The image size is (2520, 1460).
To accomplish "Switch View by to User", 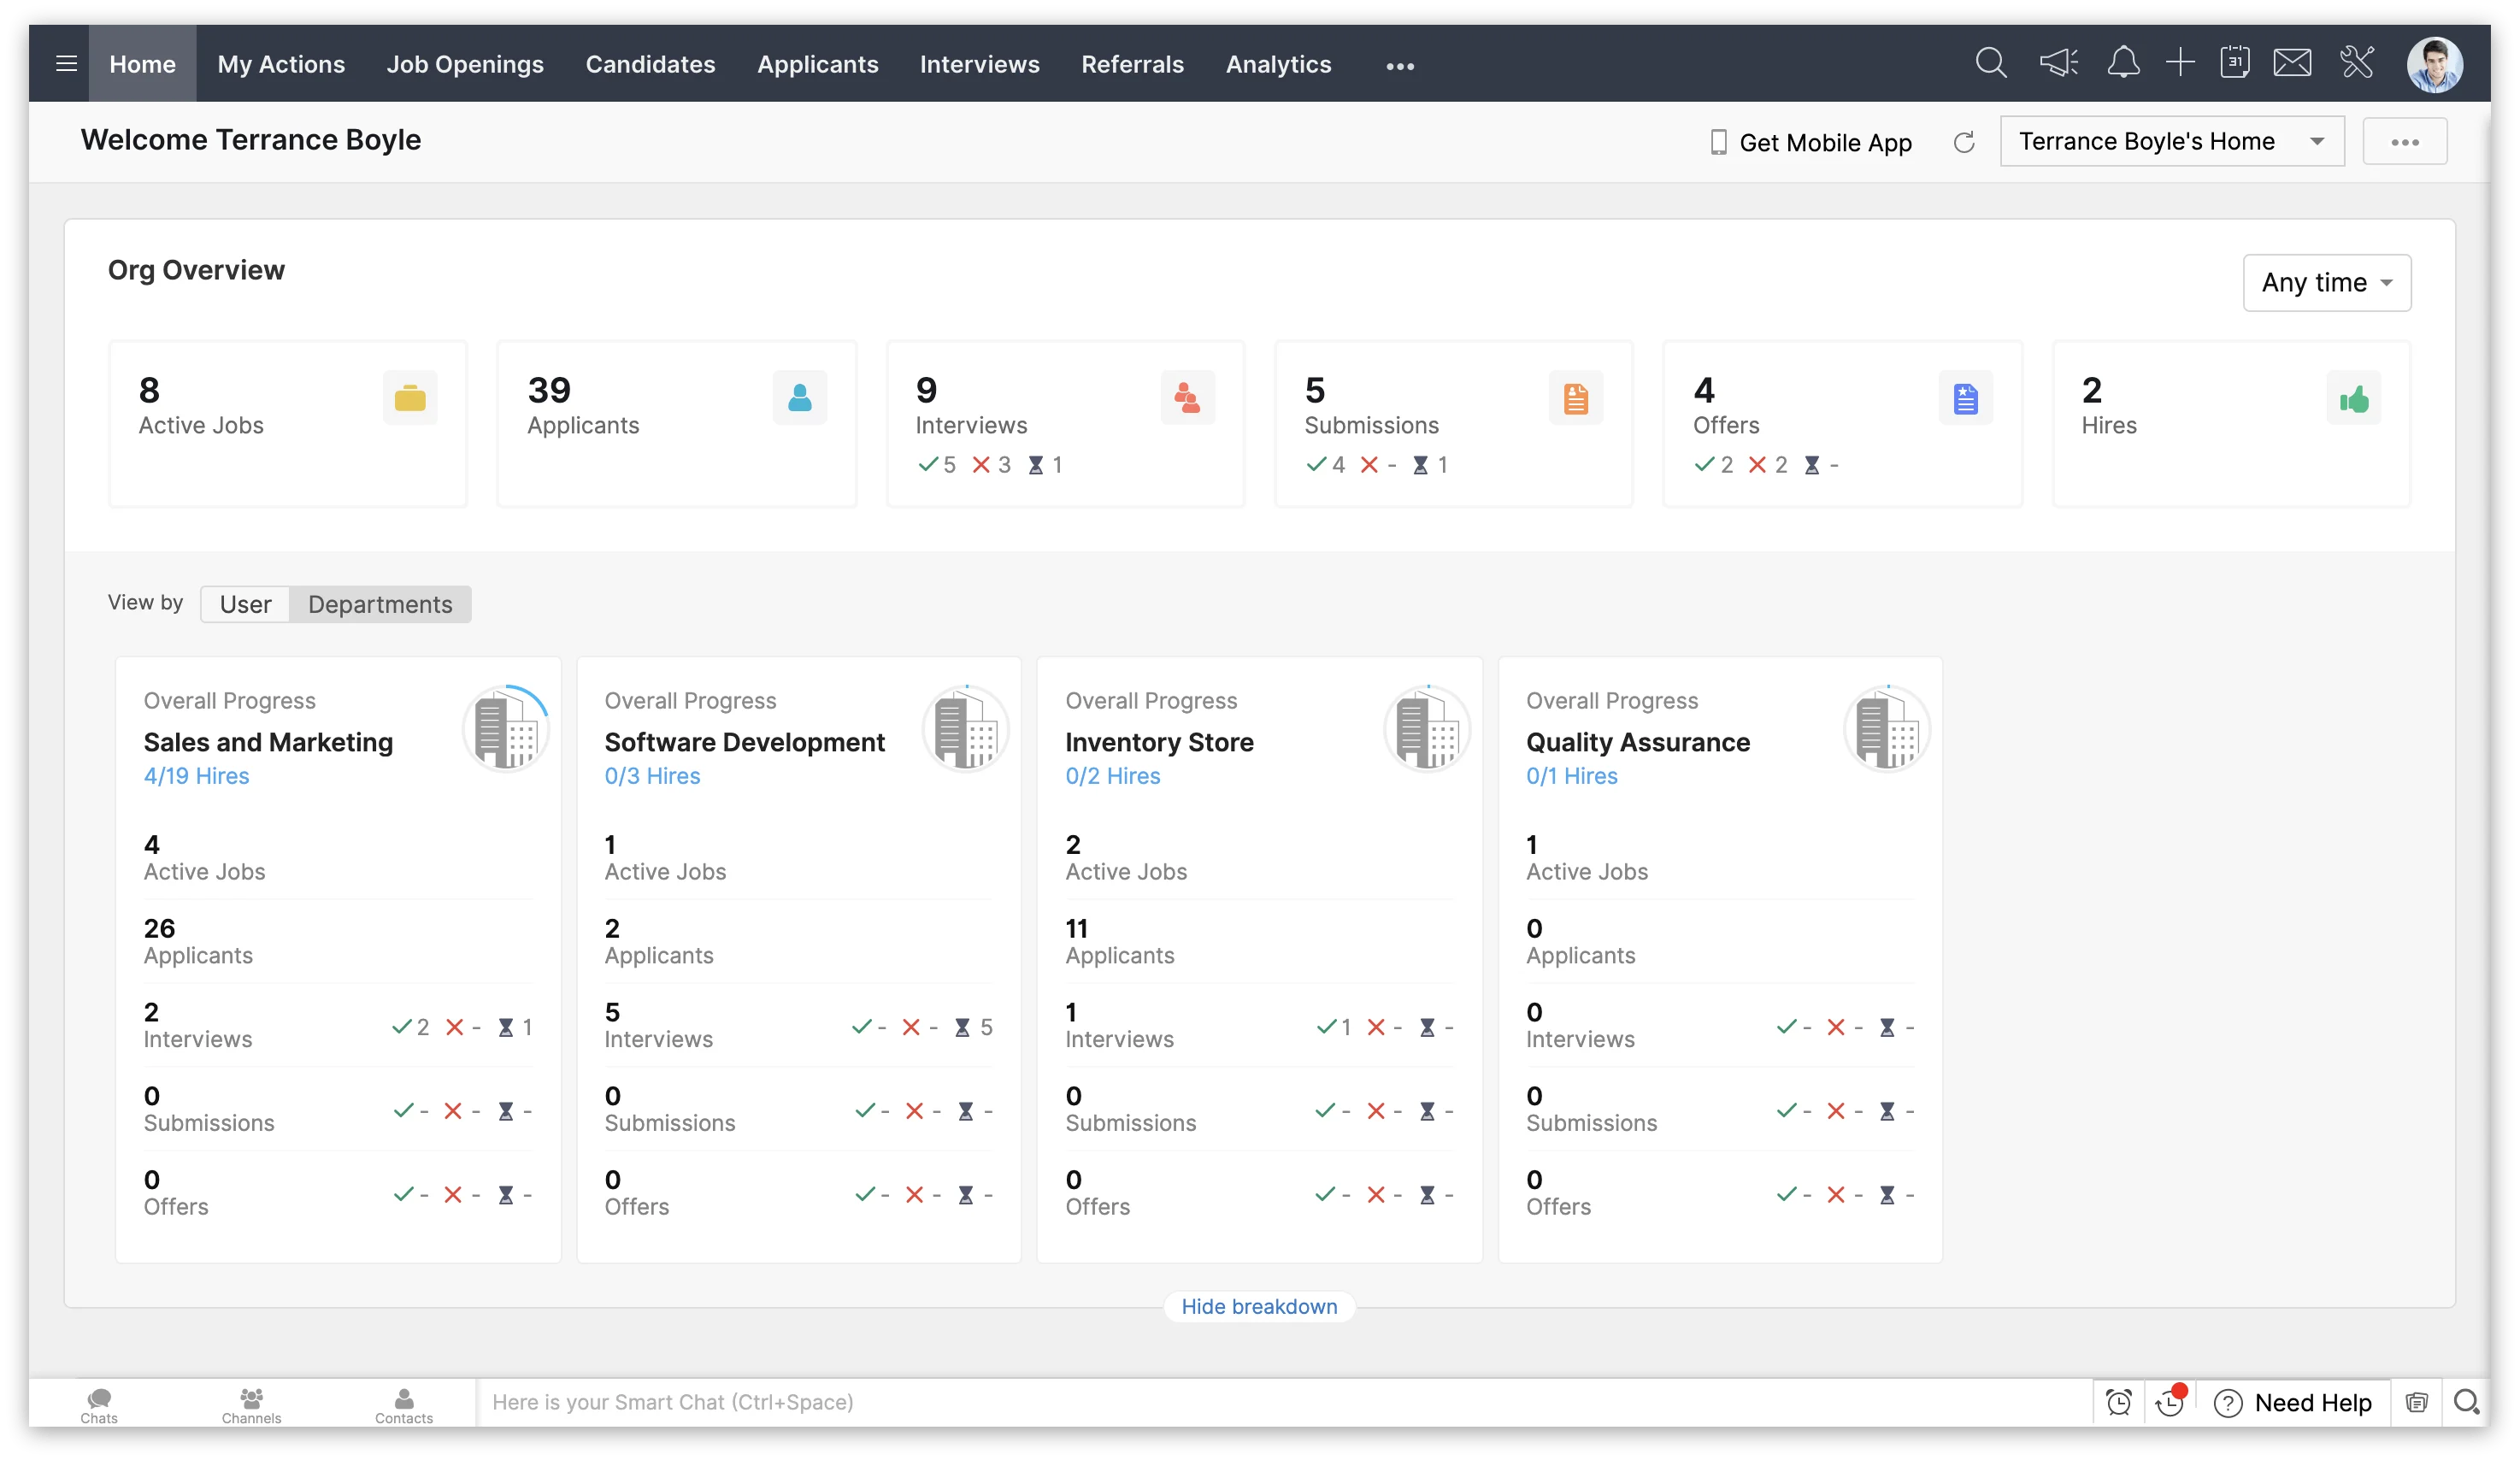I will [x=245, y=604].
